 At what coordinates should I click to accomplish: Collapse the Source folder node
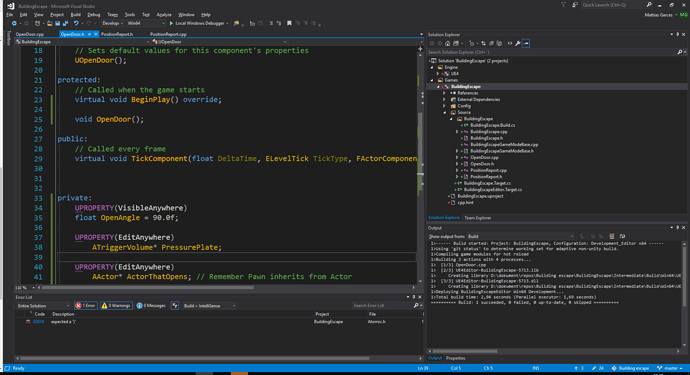444,112
